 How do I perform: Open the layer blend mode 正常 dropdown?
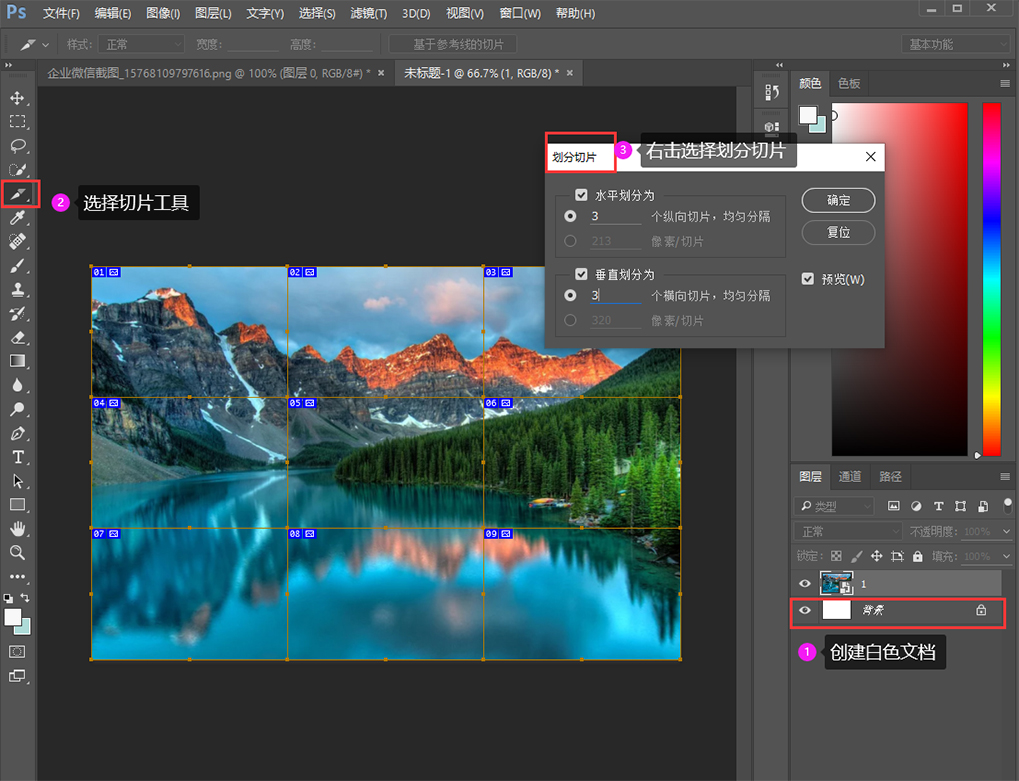tap(847, 532)
